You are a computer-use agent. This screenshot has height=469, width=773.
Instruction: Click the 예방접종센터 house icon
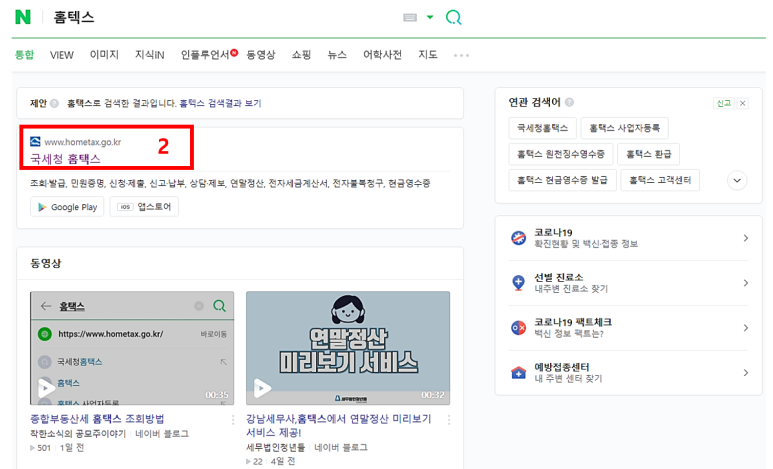518,372
